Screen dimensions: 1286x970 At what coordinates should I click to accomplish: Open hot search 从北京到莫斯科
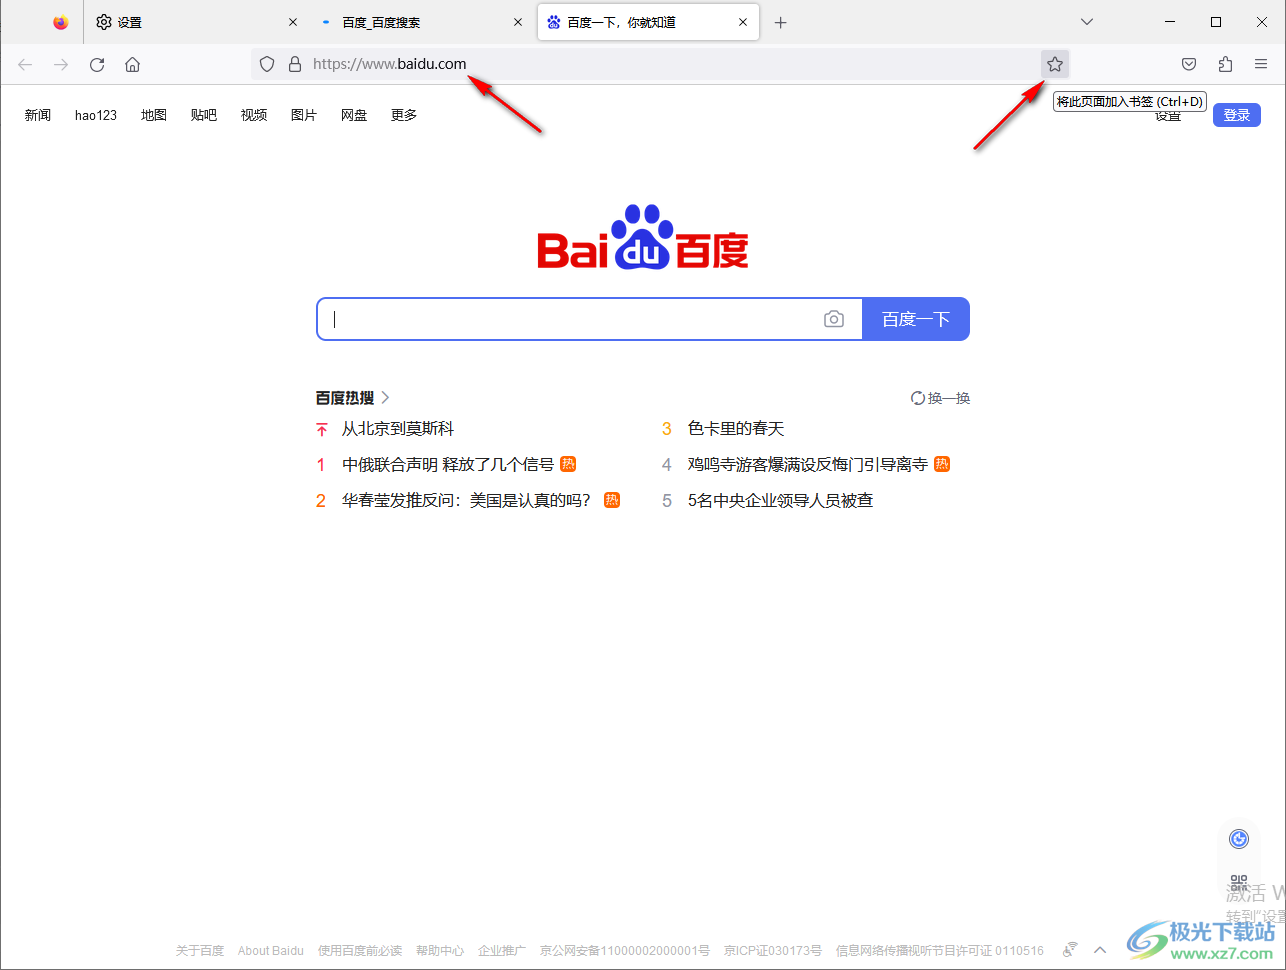click(398, 429)
